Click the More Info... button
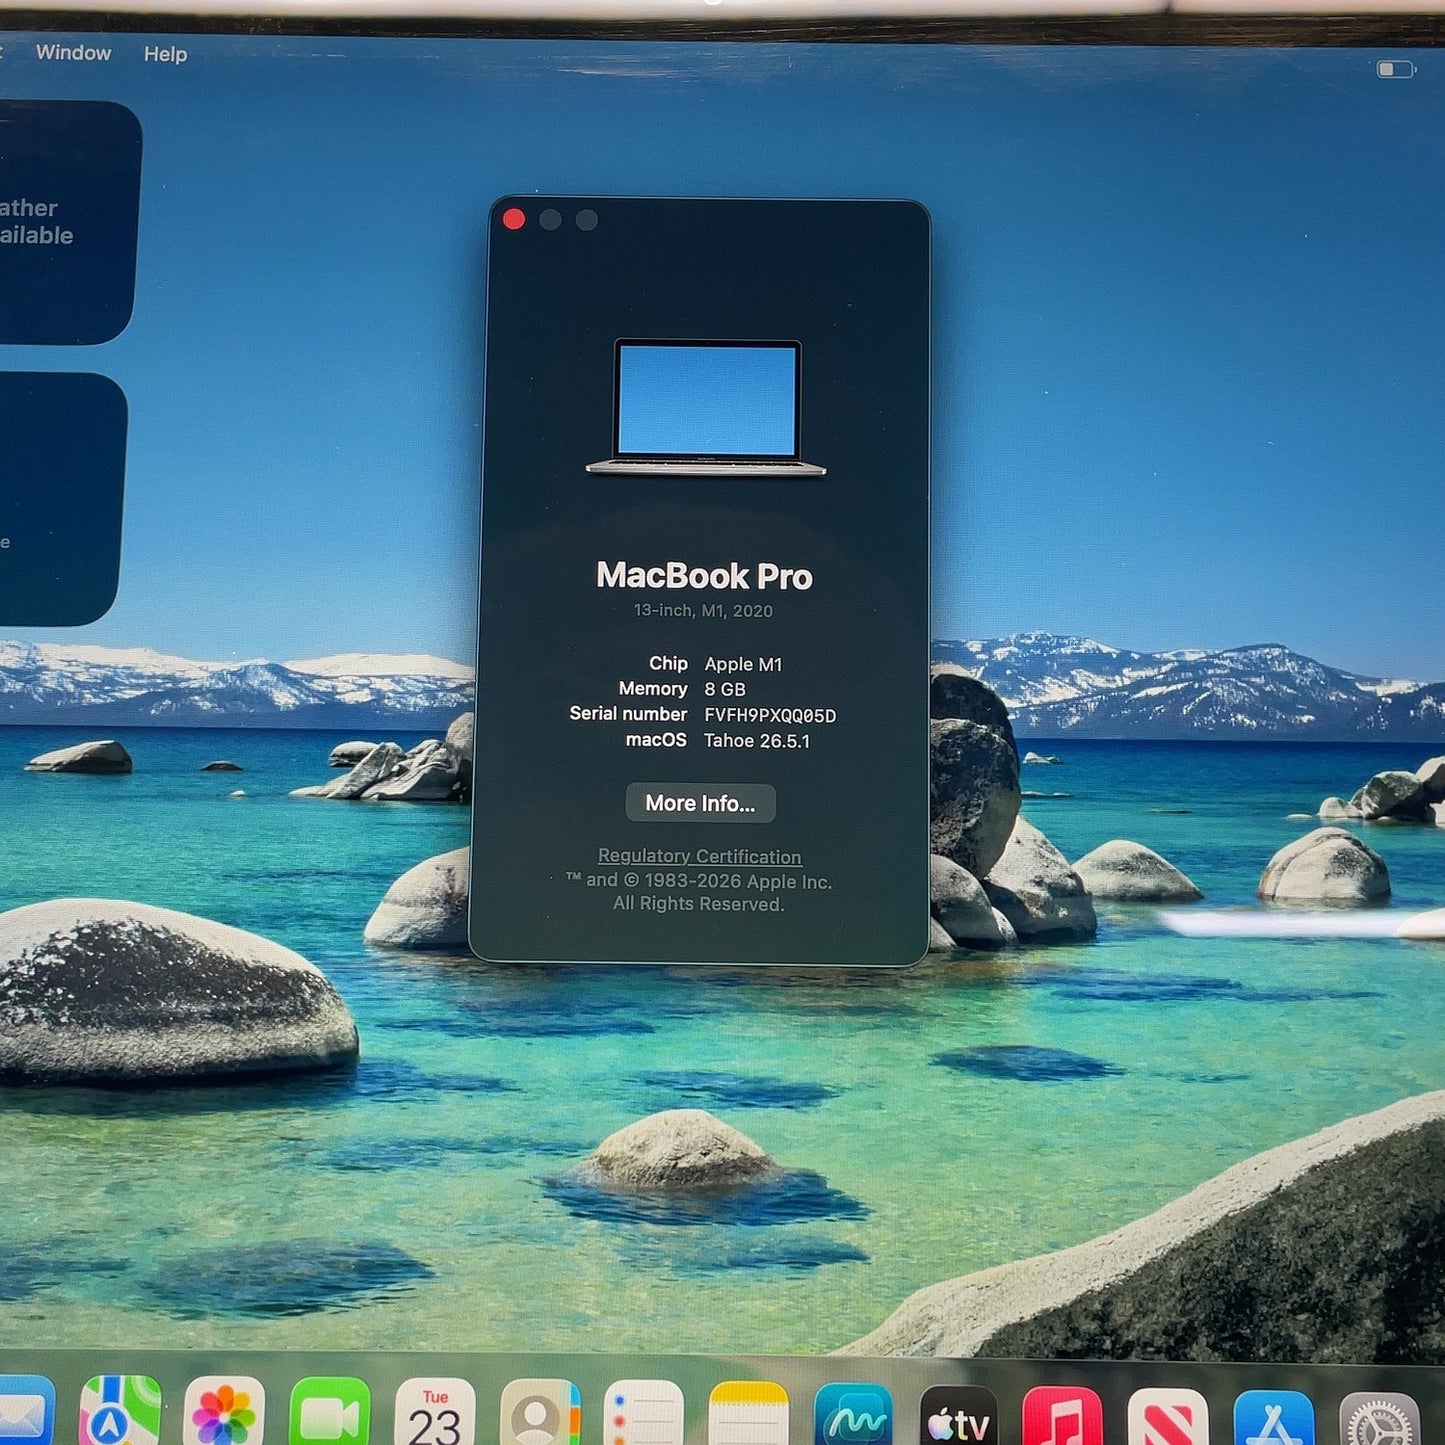This screenshot has width=1445, height=1445. [x=700, y=803]
